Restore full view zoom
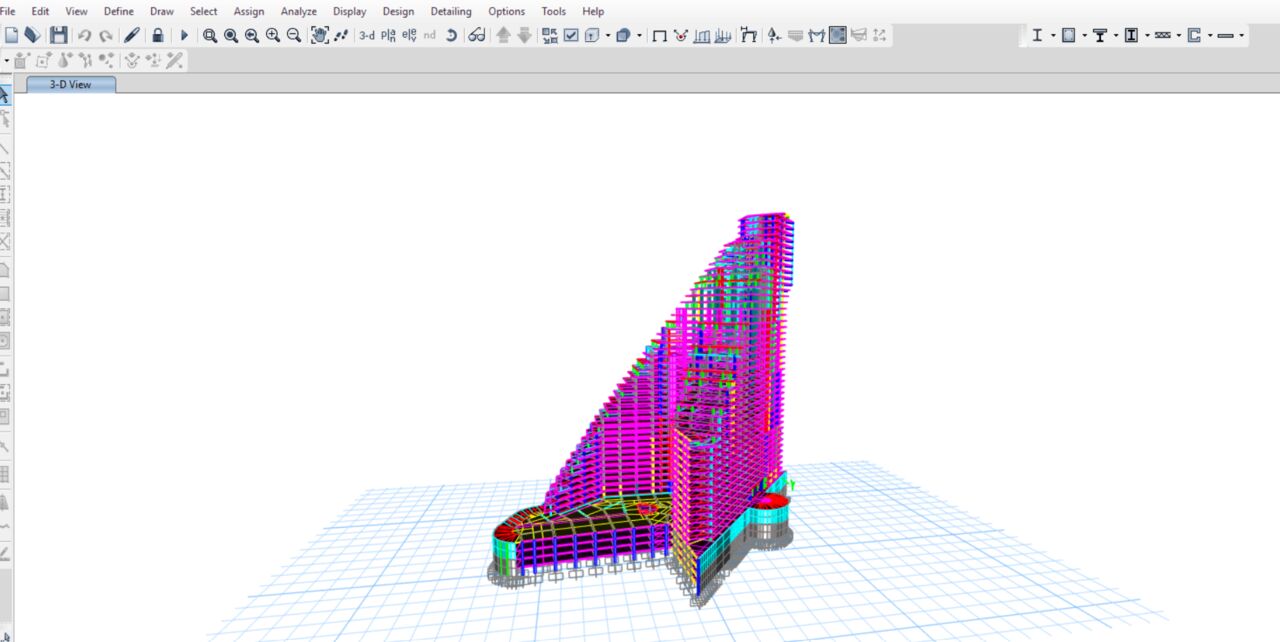The height and width of the screenshot is (642, 1280). [231, 35]
